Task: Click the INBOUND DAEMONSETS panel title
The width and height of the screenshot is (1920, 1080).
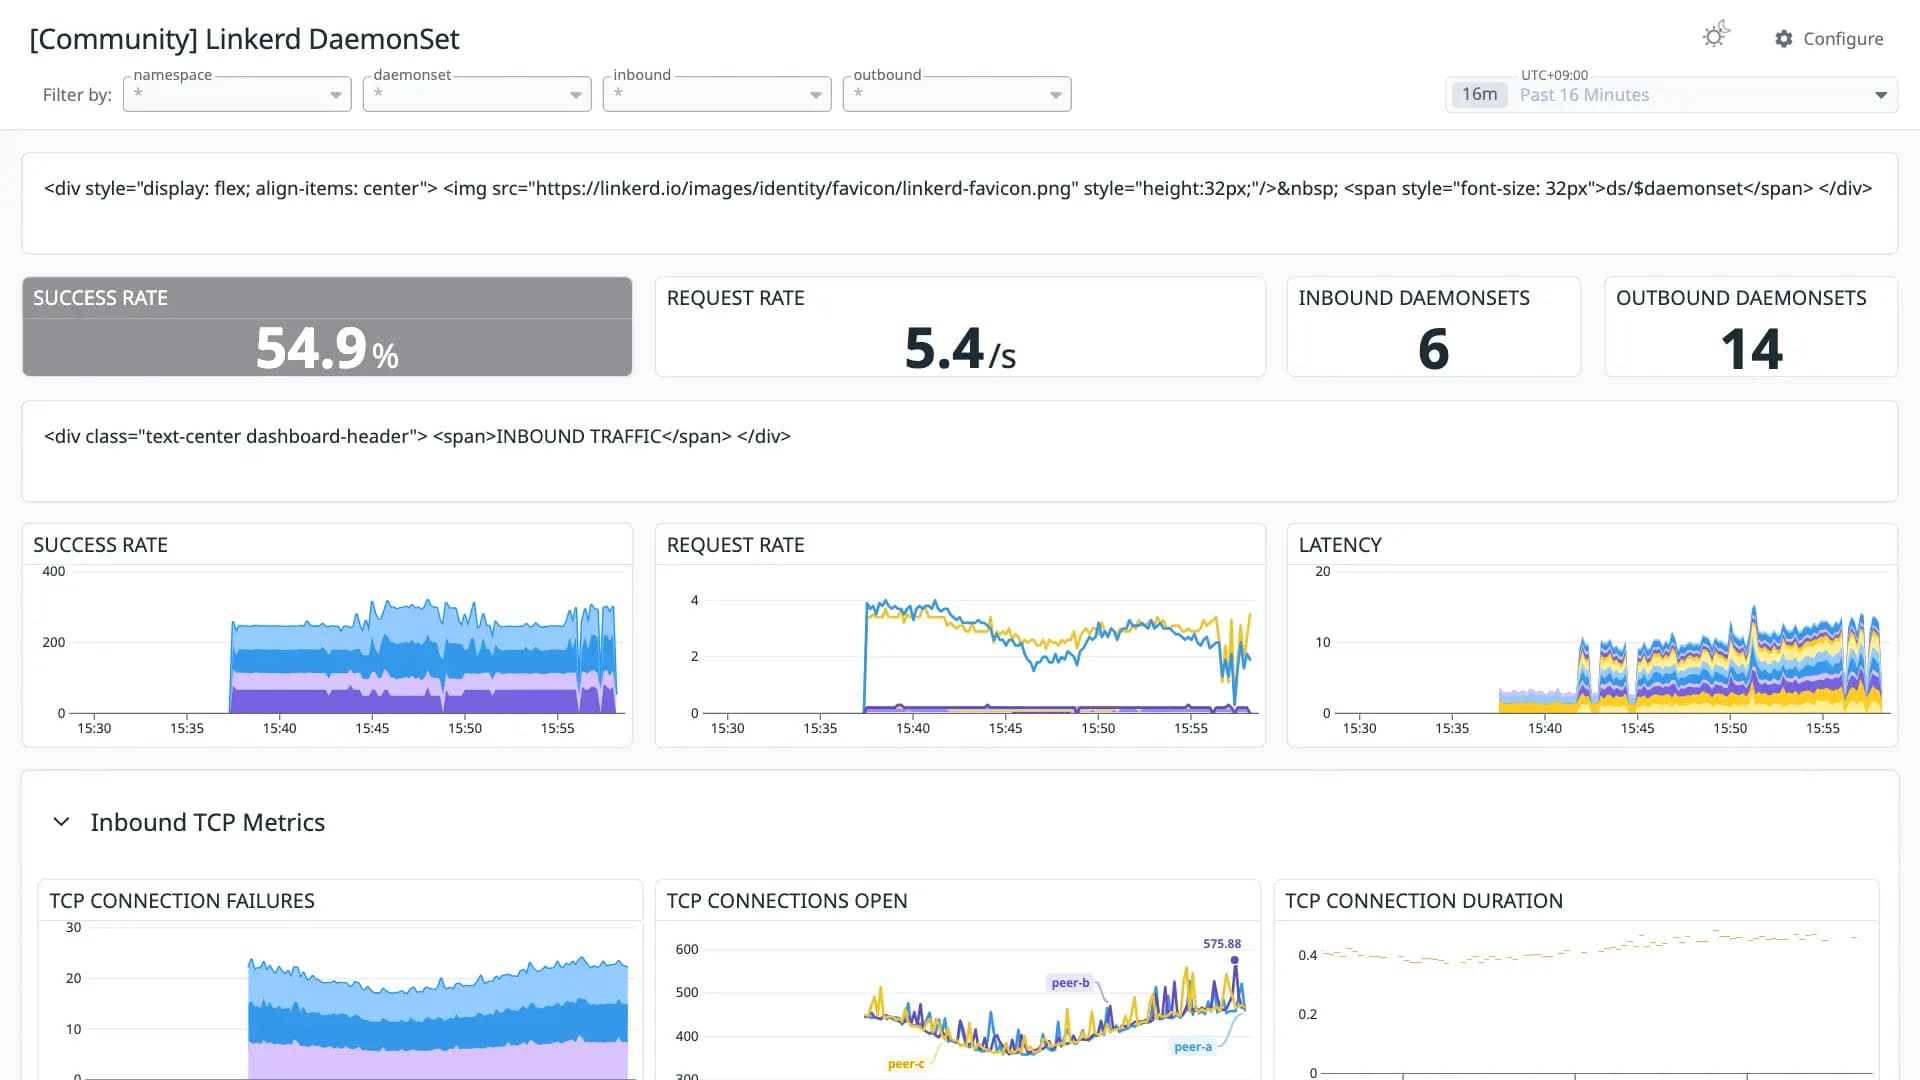Action: (x=1414, y=298)
